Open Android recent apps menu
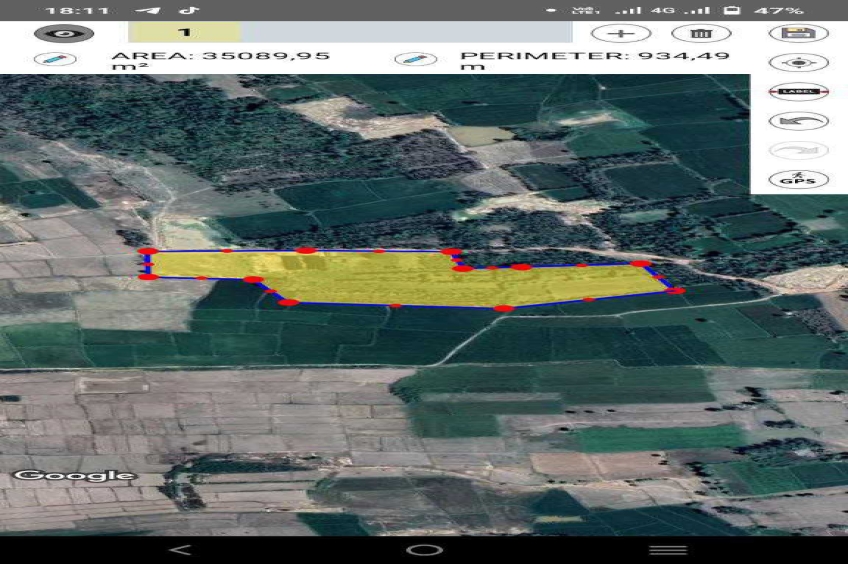The image size is (848, 564). 668,550
